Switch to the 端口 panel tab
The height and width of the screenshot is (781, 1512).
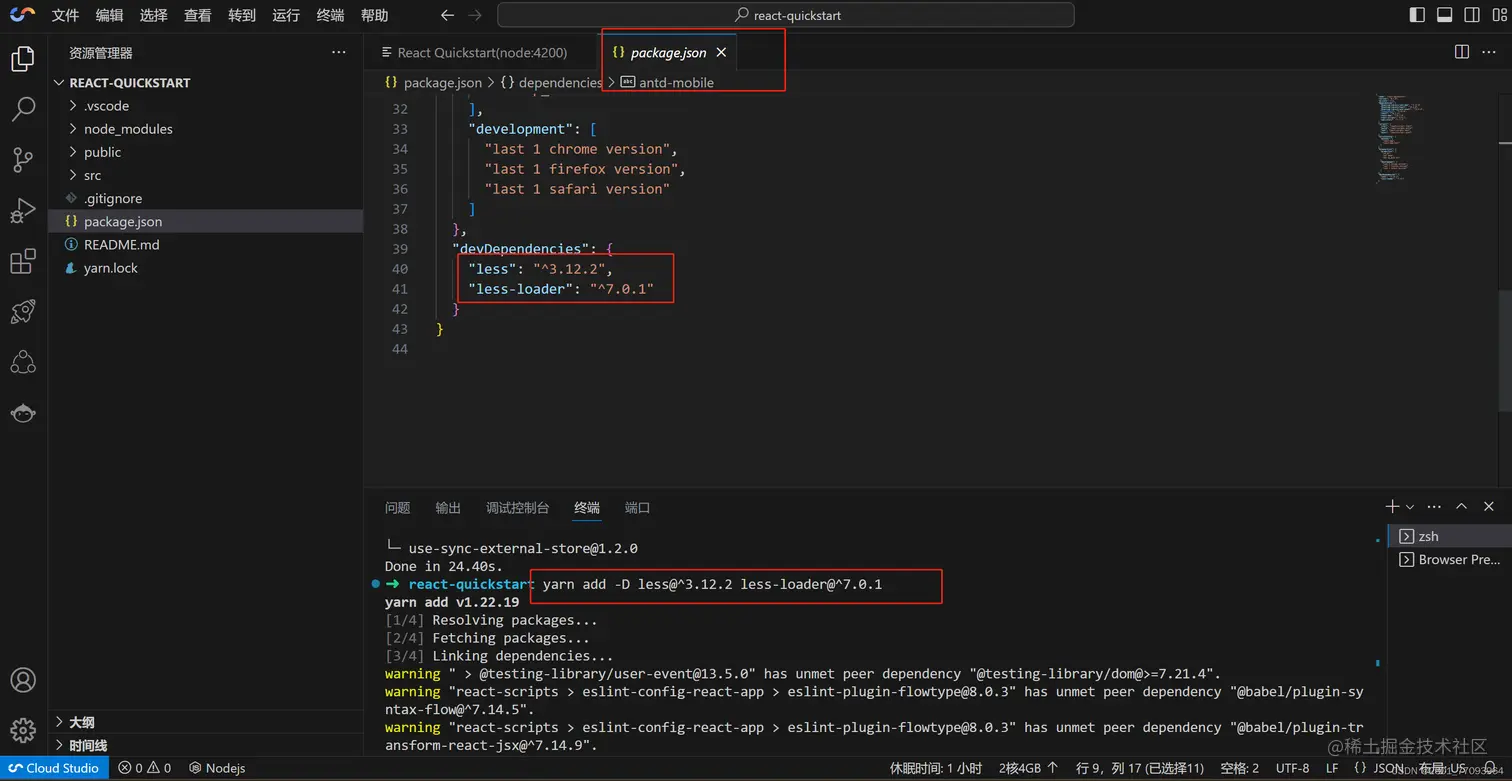[x=637, y=507]
